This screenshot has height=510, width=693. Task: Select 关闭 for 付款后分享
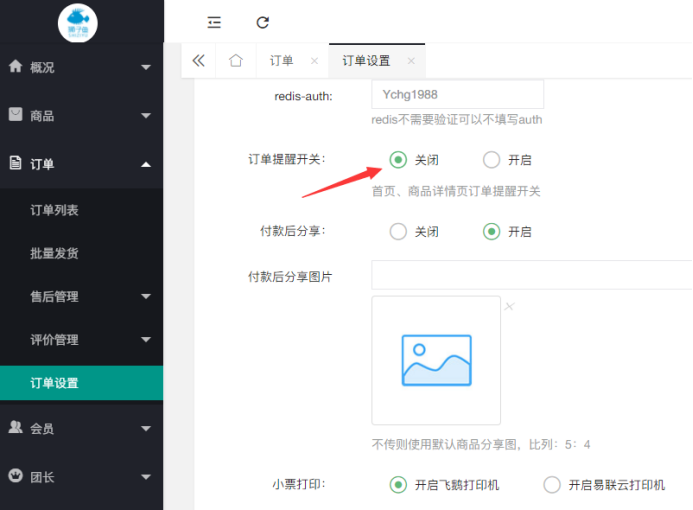(x=398, y=232)
